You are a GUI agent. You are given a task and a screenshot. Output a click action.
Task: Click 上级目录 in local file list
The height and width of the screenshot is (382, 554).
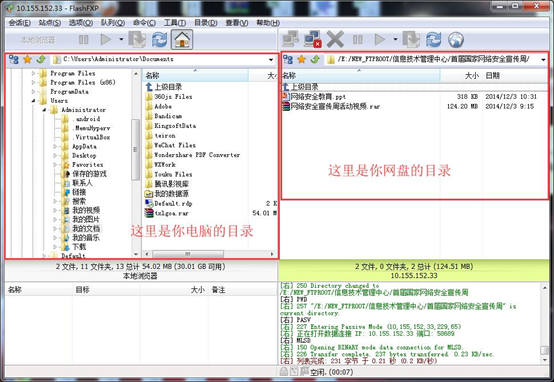(168, 87)
